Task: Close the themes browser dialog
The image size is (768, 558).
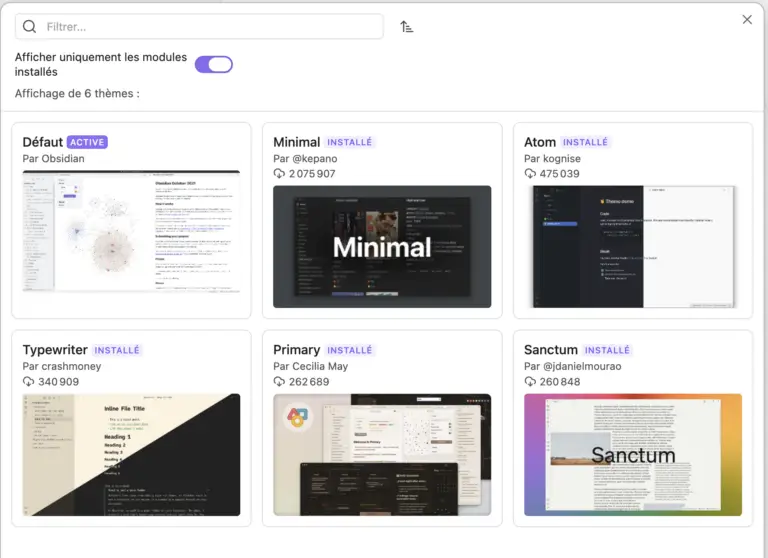Action: (747, 19)
